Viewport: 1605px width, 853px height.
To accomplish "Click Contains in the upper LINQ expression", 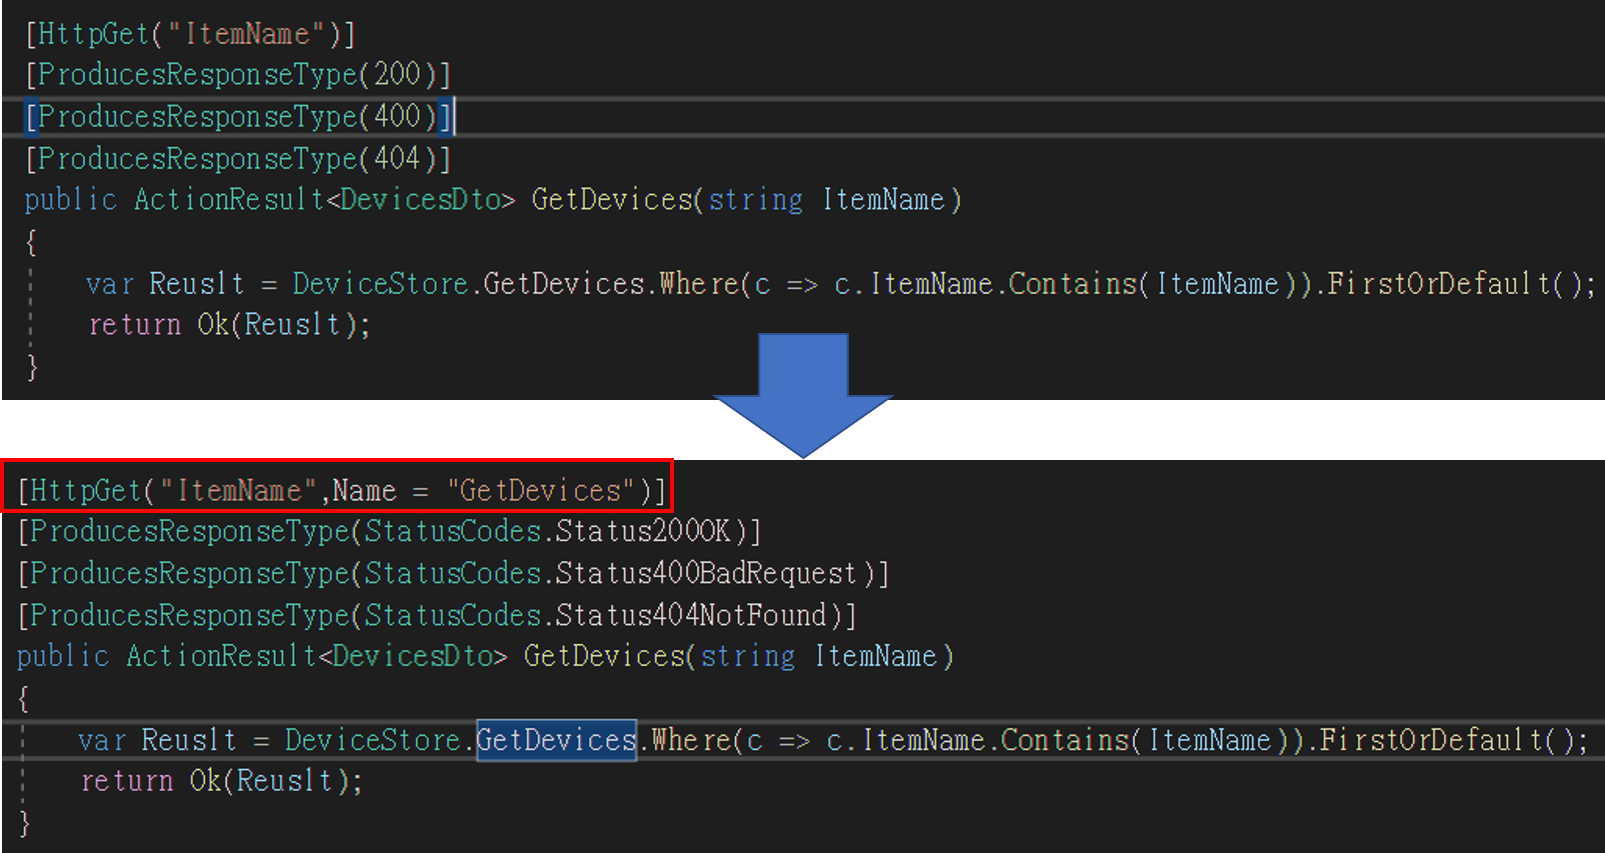I will [x=1073, y=284].
